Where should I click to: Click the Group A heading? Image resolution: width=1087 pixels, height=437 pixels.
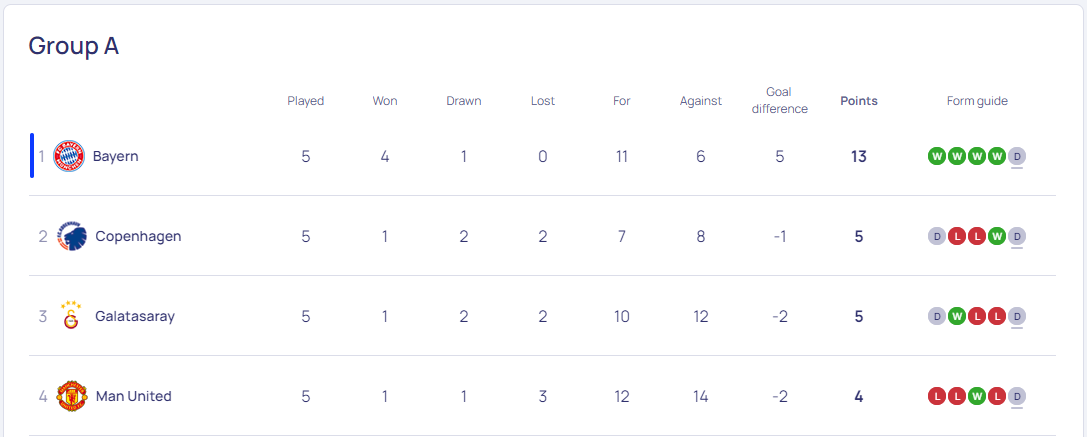(x=73, y=46)
